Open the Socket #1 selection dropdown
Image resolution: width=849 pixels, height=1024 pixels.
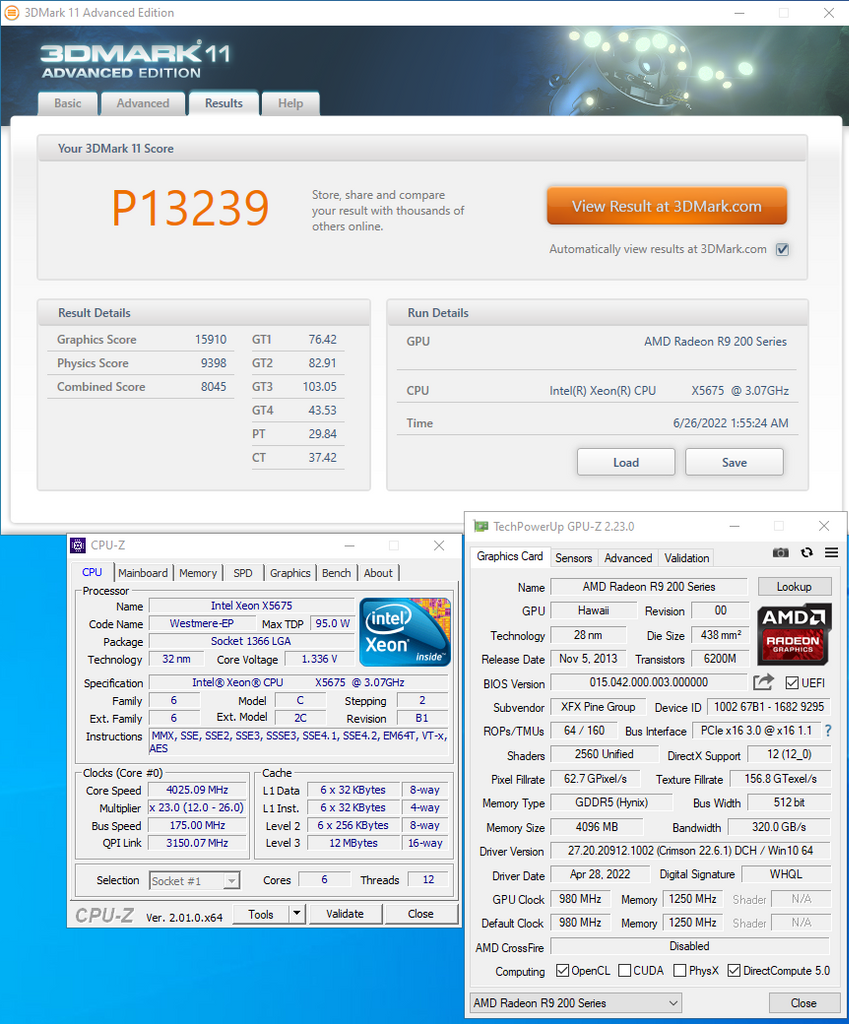click(x=195, y=880)
